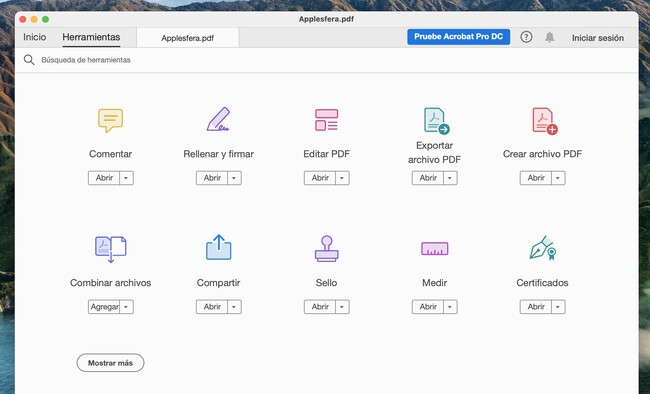
Task: Select the Rellenar y firmar pen icon
Action: (x=218, y=119)
